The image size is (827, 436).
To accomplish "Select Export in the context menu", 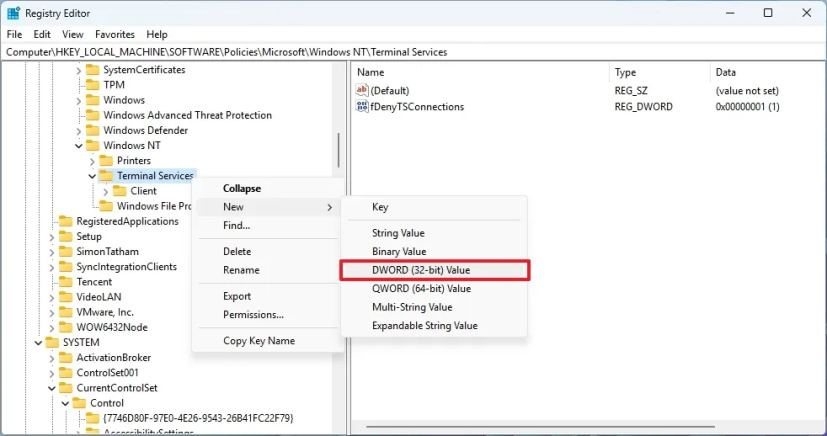I will (x=268, y=296).
